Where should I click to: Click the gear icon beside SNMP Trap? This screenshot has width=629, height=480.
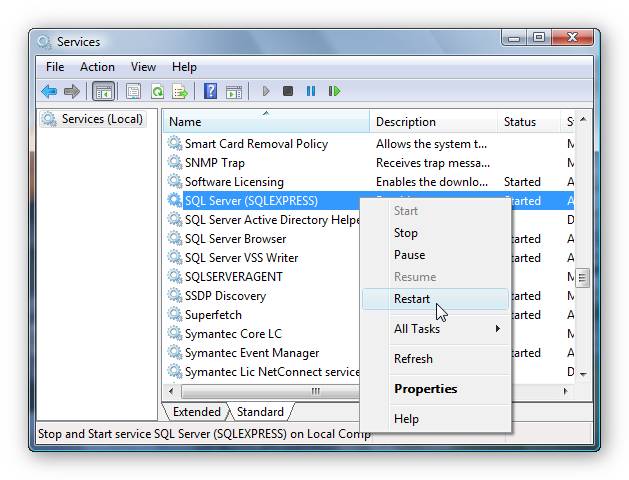click(x=174, y=162)
